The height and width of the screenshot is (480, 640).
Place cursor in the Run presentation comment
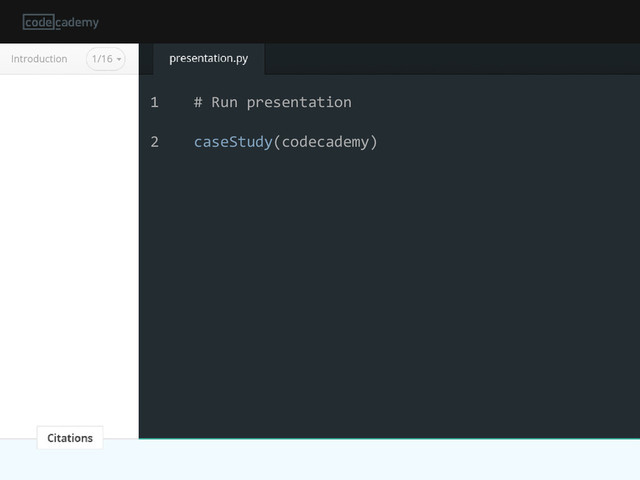coord(273,102)
